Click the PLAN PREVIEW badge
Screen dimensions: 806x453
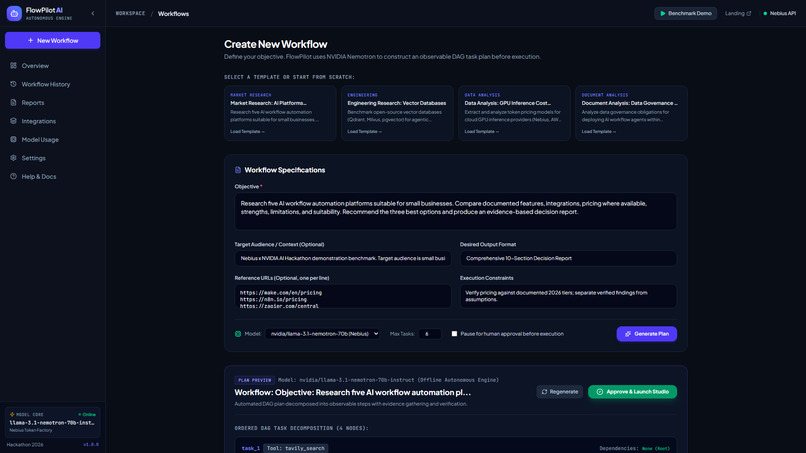pyautogui.click(x=254, y=380)
